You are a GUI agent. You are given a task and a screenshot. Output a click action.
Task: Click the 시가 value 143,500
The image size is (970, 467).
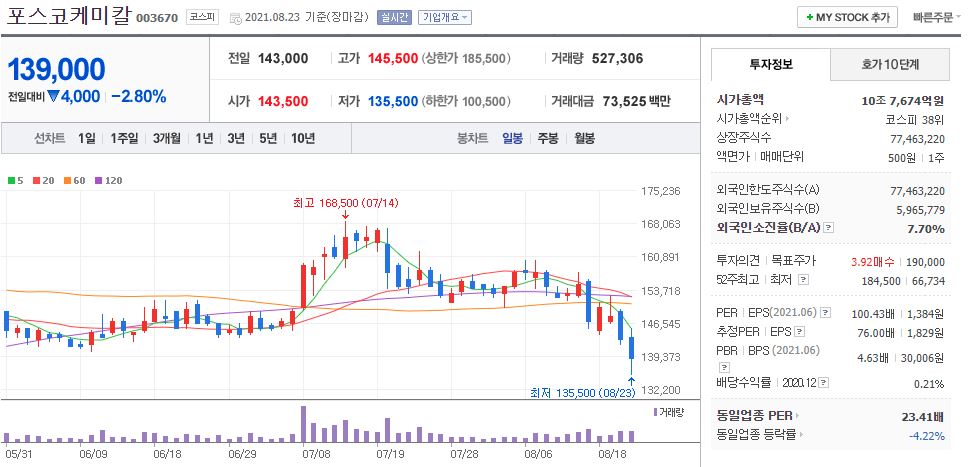[283, 101]
